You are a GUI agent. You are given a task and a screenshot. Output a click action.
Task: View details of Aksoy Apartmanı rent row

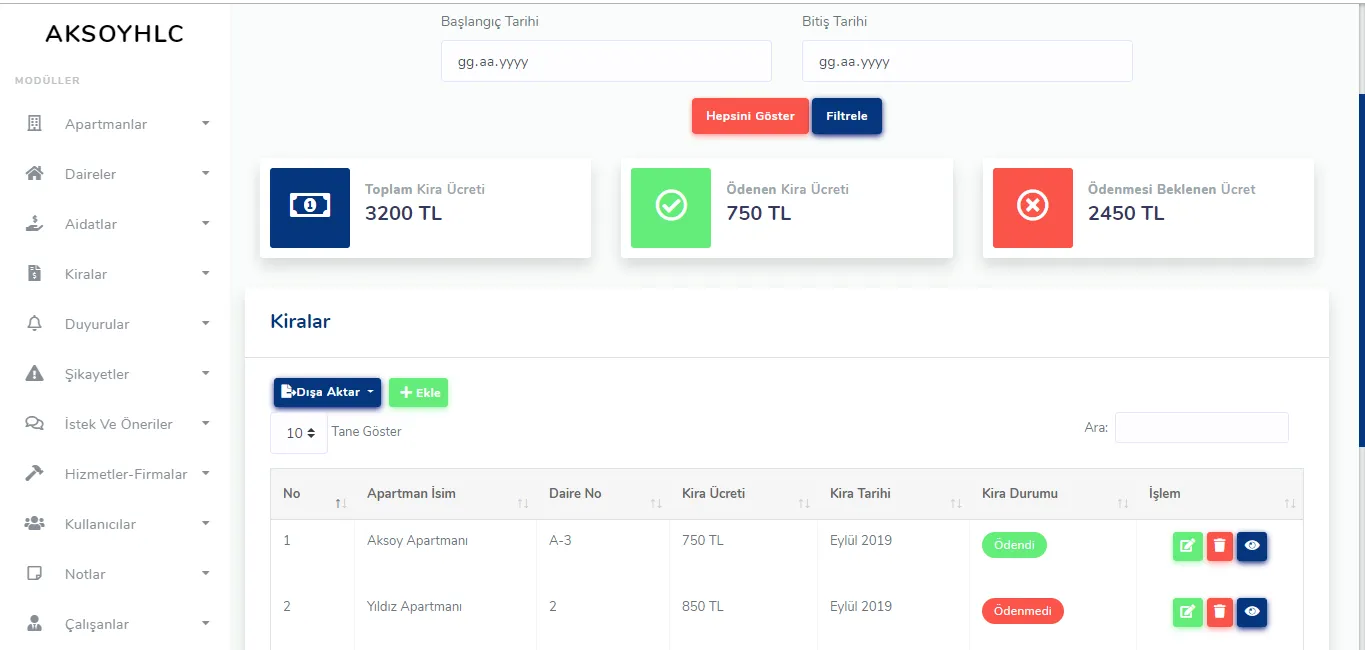pos(1252,546)
